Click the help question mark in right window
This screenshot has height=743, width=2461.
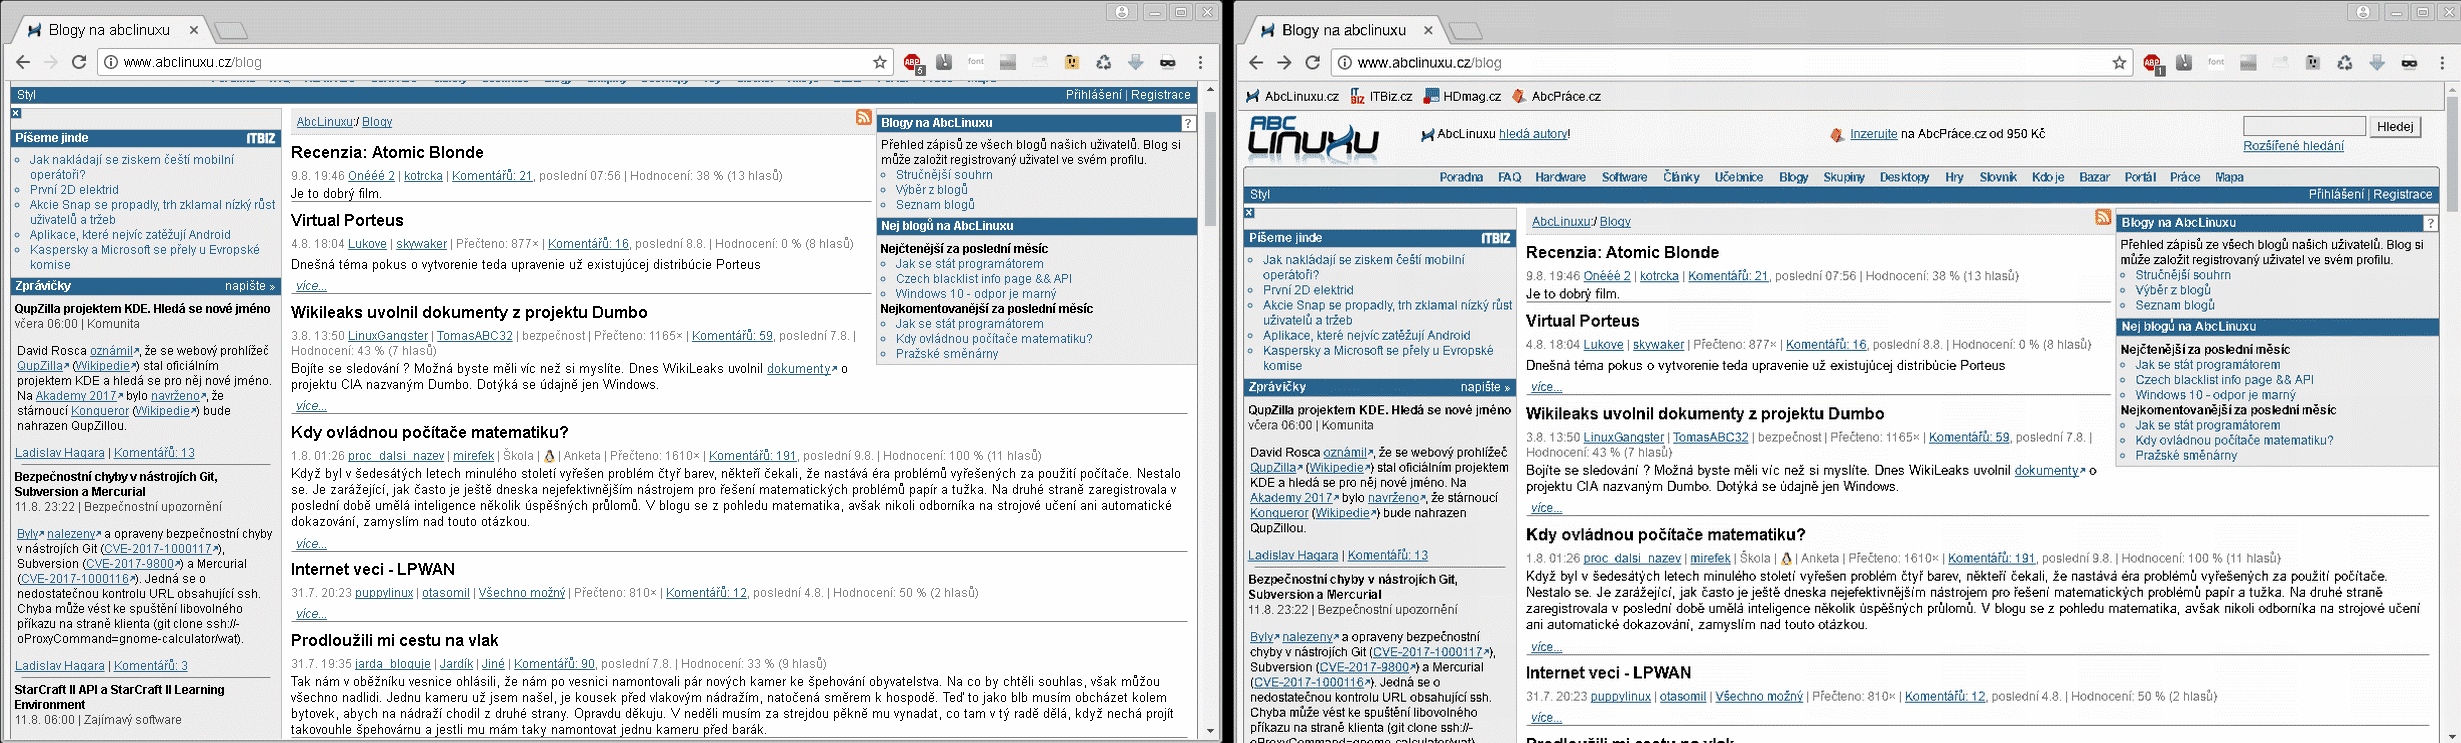pyautogui.click(x=2430, y=223)
